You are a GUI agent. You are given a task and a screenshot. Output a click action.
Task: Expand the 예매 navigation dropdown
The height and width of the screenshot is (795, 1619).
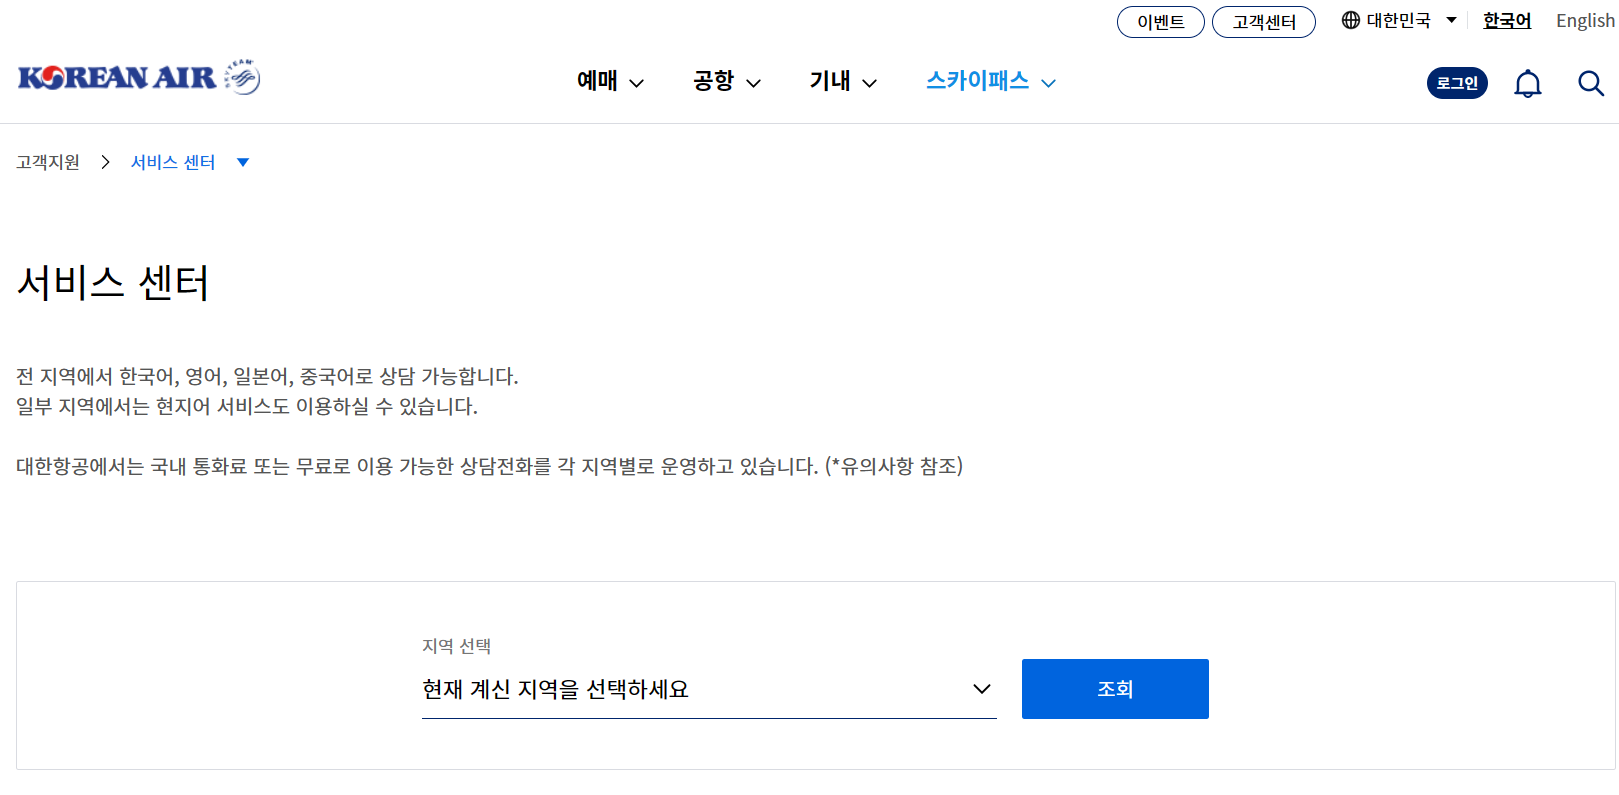609,82
